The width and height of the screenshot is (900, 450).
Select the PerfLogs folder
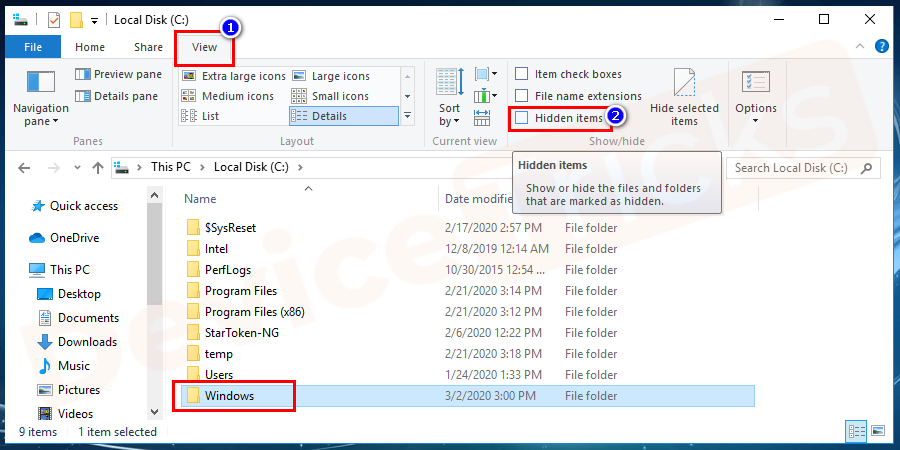click(219, 270)
